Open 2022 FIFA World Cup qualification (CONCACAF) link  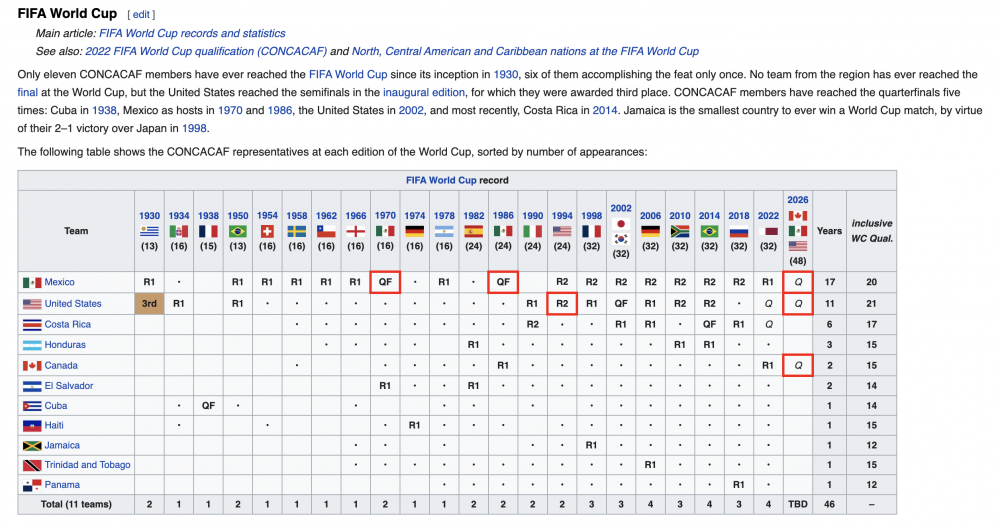(x=206, y=51)
